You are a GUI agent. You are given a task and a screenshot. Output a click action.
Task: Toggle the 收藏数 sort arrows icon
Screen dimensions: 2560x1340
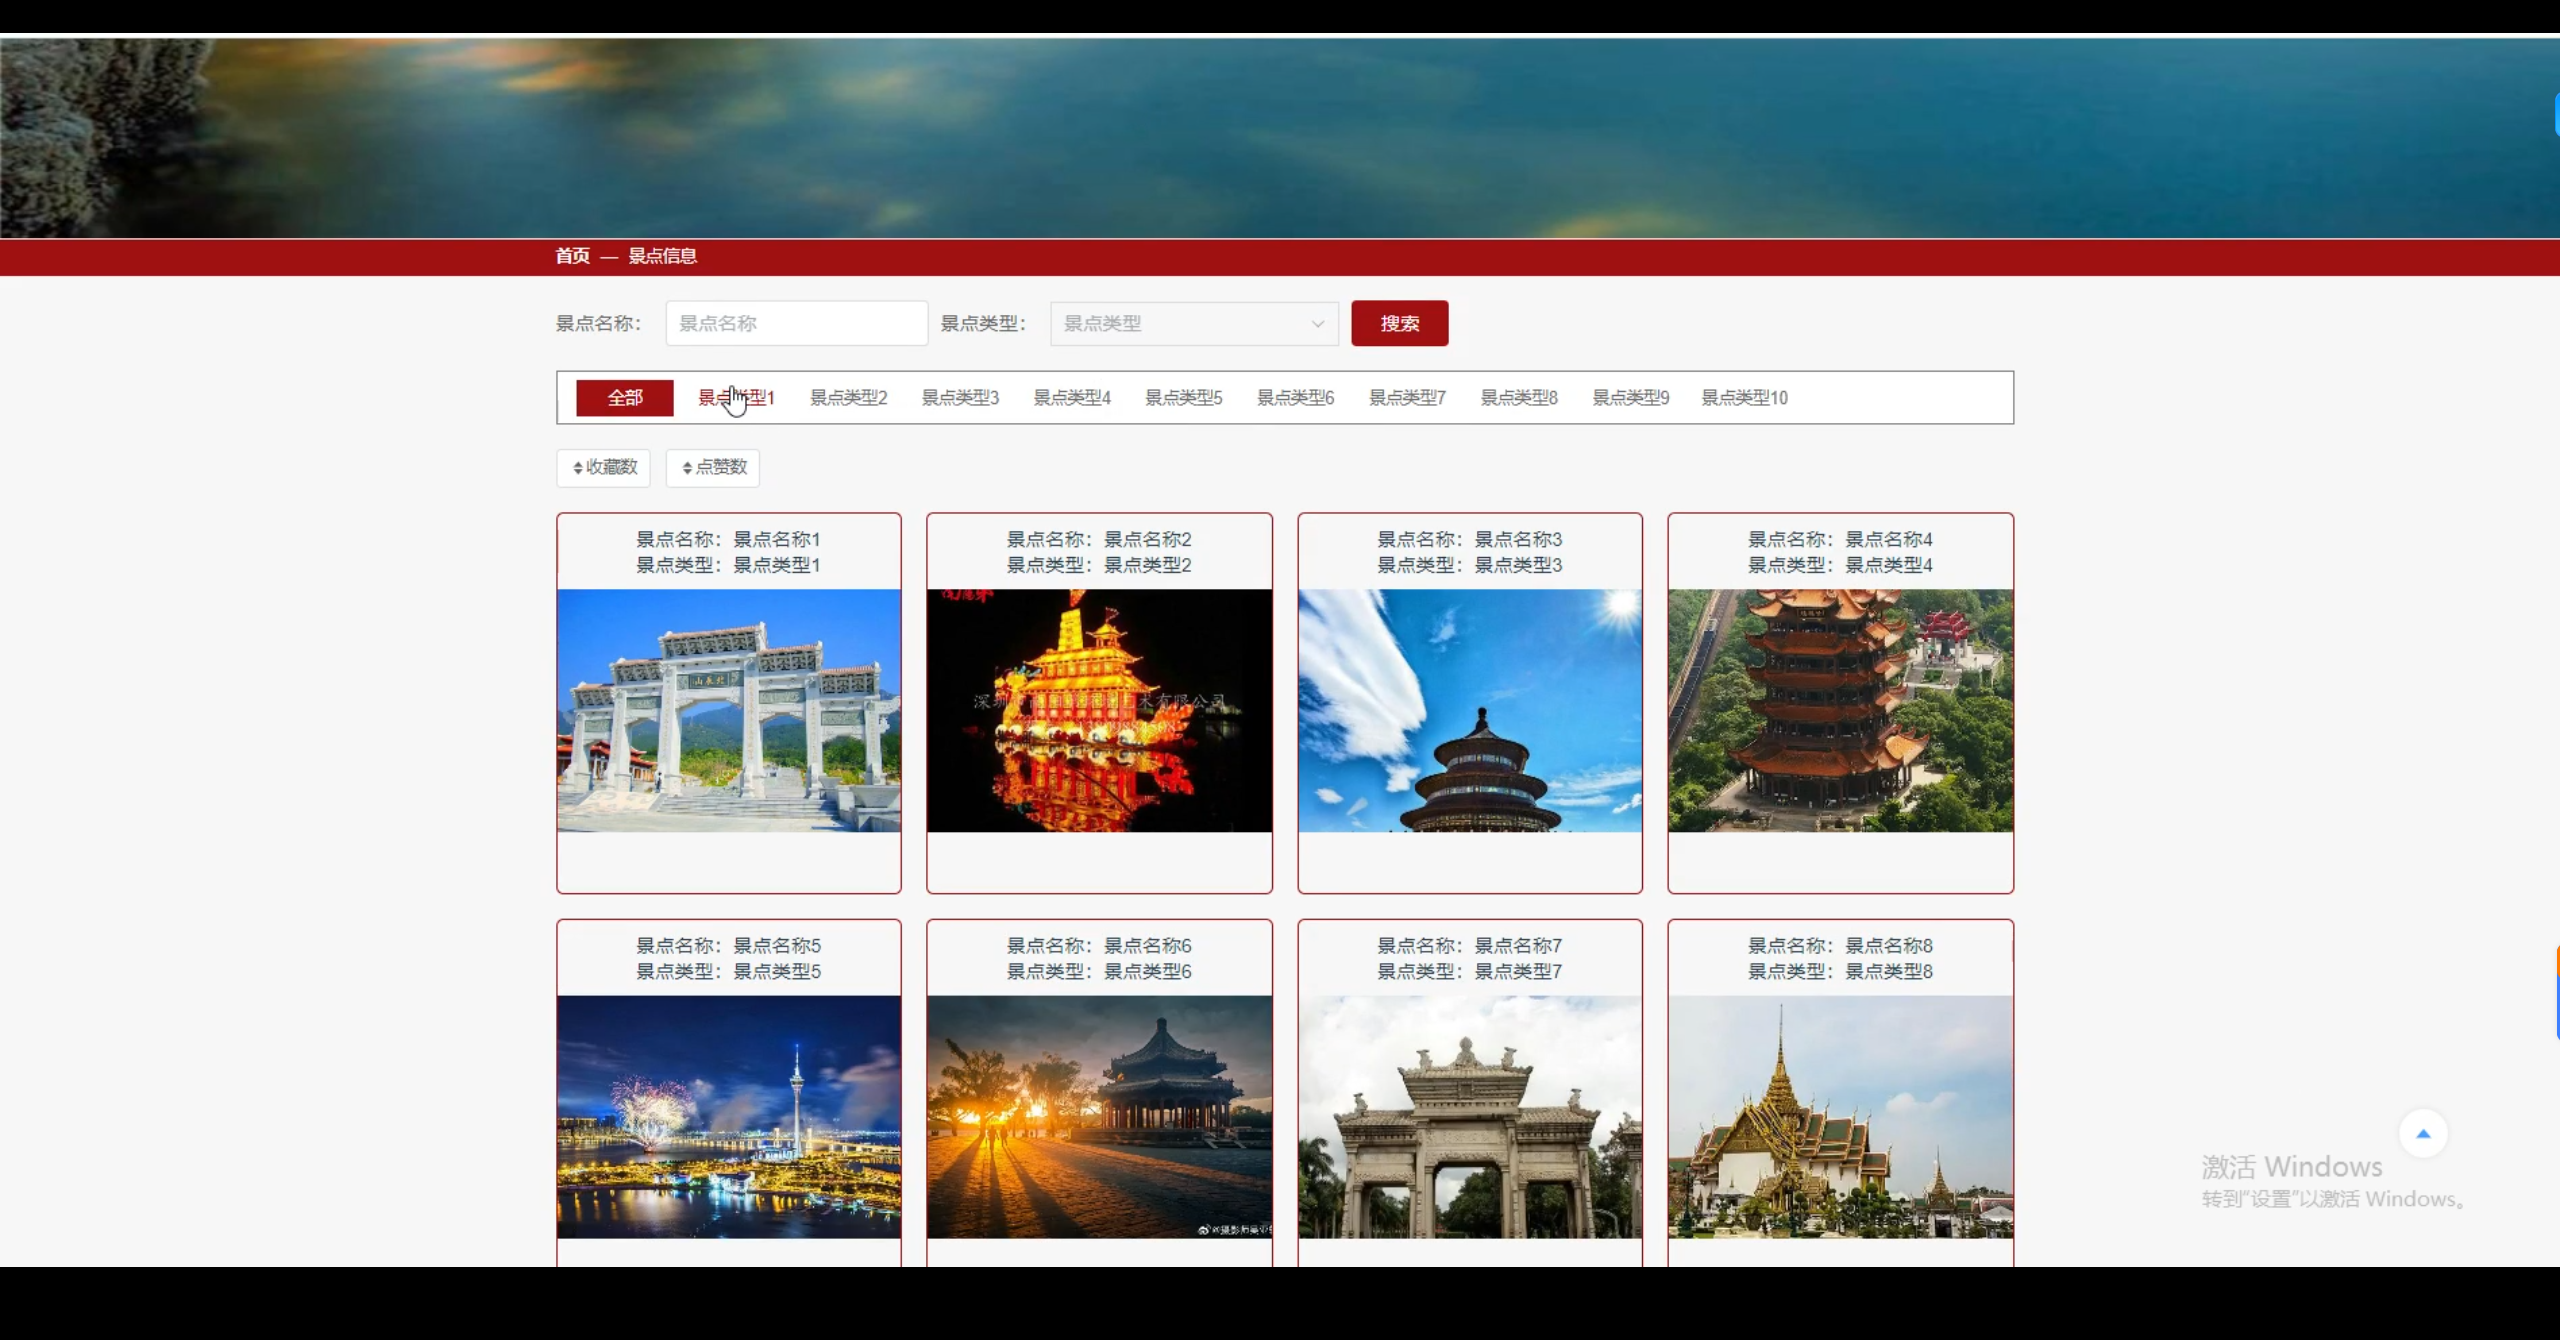pos(578,467)
